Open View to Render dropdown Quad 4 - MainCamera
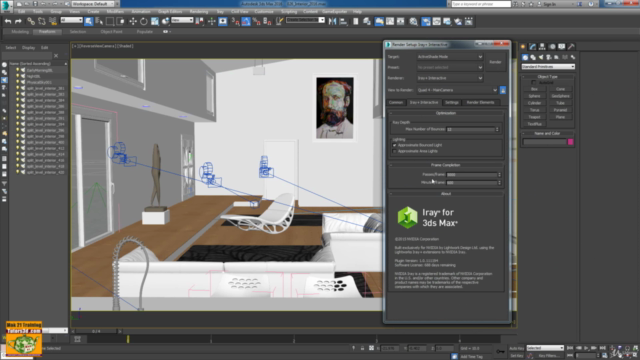Screen dimensions: 640x360 coord(457,90)
